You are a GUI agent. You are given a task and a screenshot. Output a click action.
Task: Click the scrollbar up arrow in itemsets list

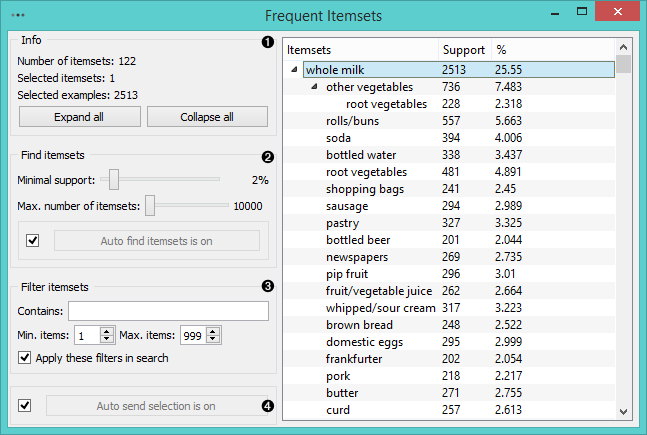pyautogui.click(x=623, y=47)
